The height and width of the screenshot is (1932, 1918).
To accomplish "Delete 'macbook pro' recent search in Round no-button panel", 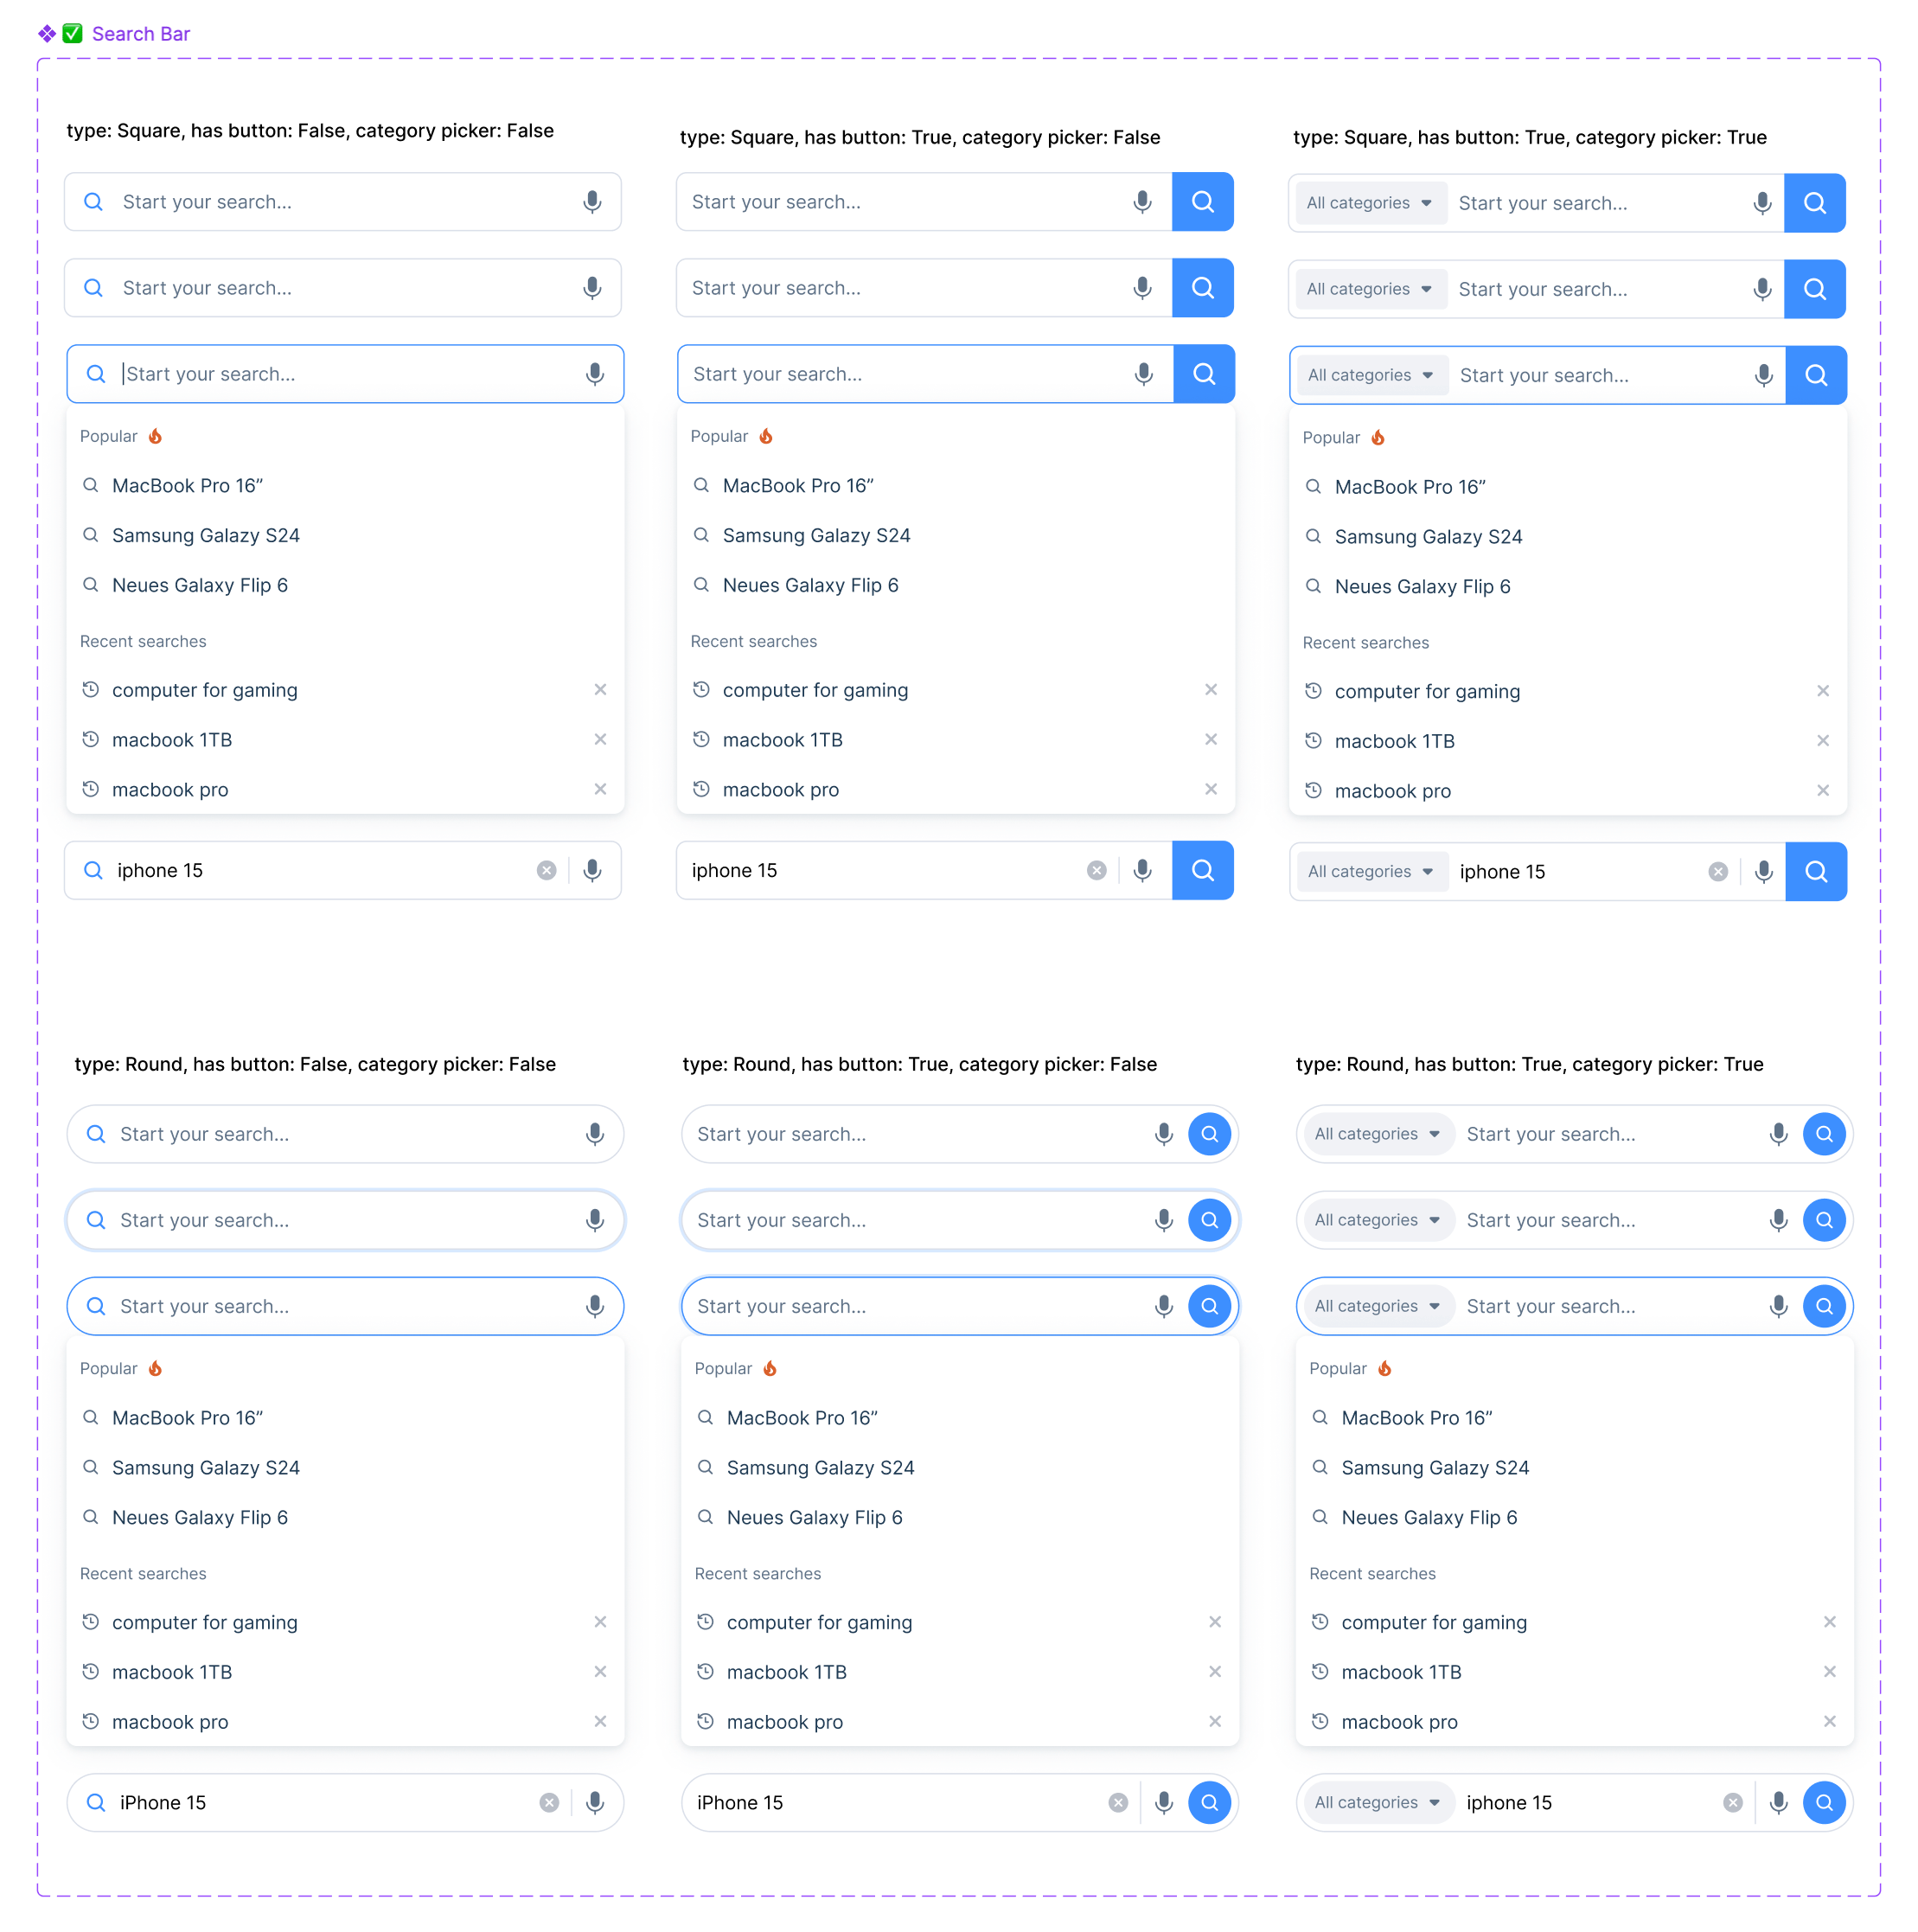I will 600,1721.
